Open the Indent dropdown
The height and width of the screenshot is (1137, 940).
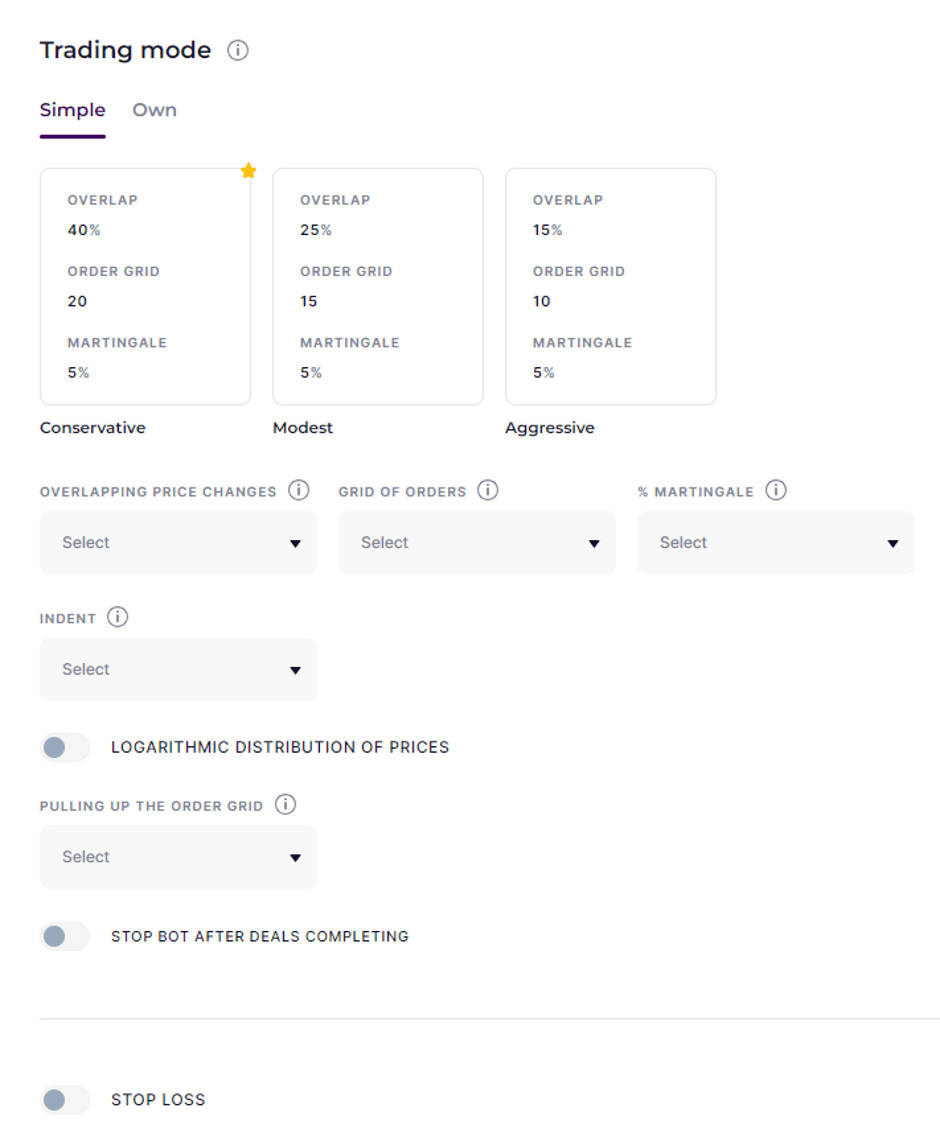(x=178, y=669)
